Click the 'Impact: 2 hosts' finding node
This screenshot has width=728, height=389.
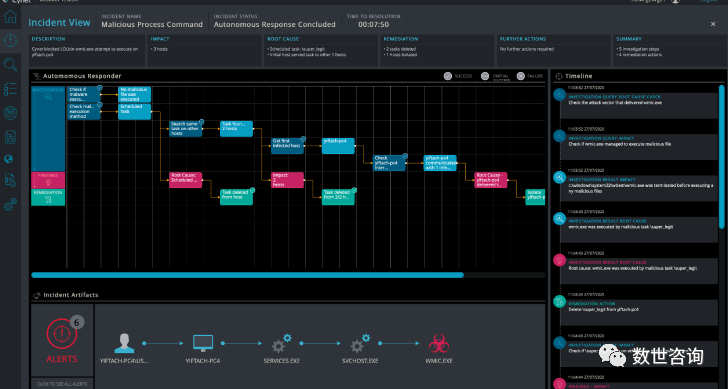287,180
